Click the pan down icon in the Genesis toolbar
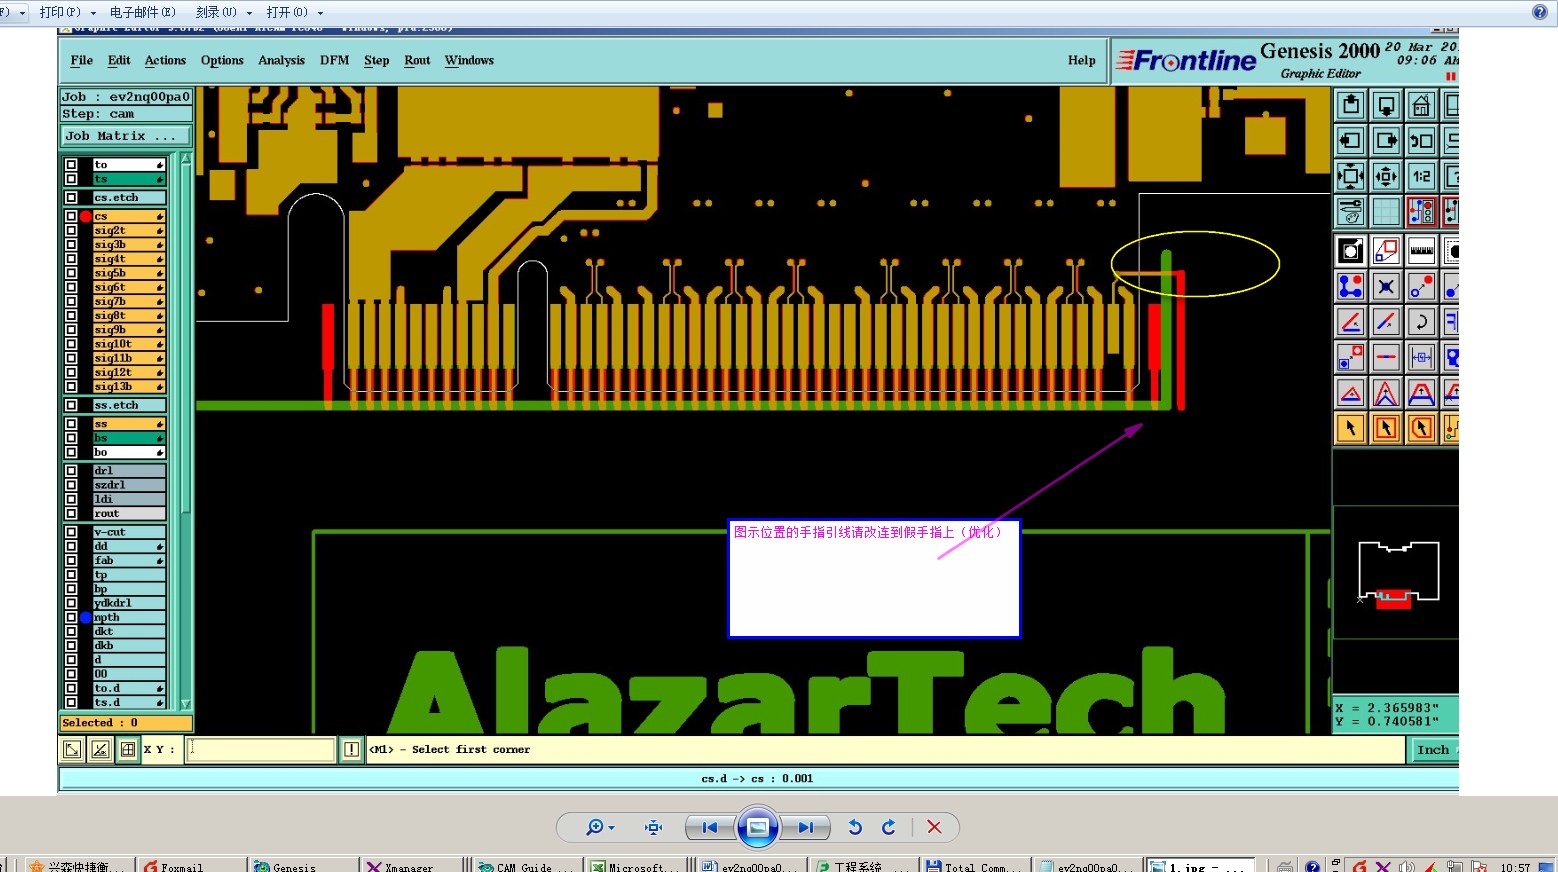1558x872 pixels. pyautogui.click(x=1386, y=105)
